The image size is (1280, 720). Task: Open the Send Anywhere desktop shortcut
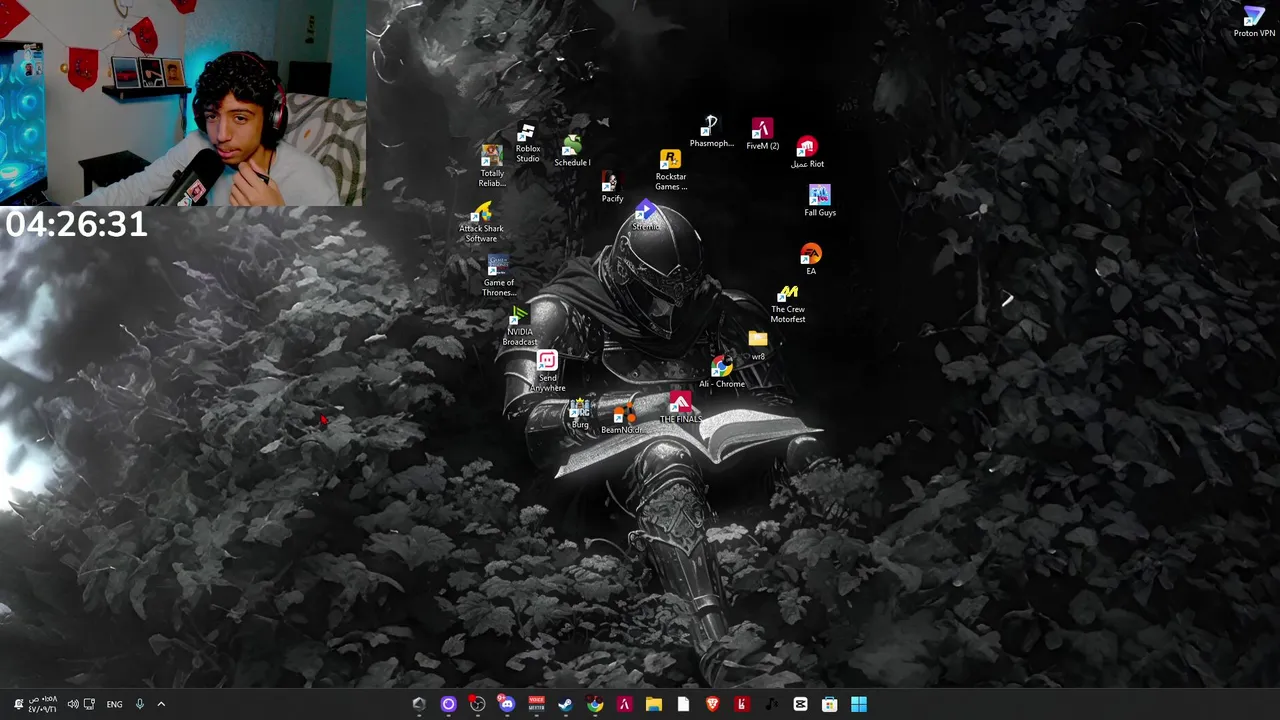pyautogui.click(x=547, y=372)
